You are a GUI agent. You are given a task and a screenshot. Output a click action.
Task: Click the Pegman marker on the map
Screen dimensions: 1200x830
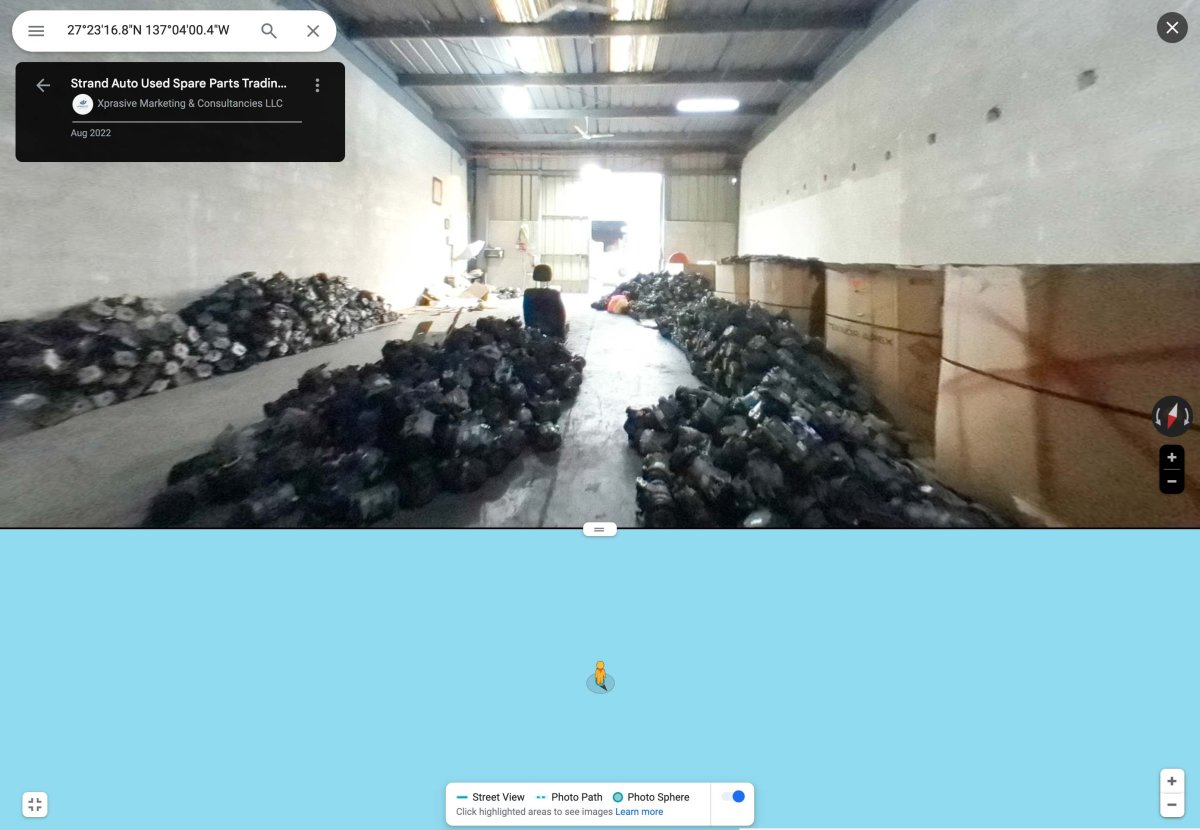[600, 676]
